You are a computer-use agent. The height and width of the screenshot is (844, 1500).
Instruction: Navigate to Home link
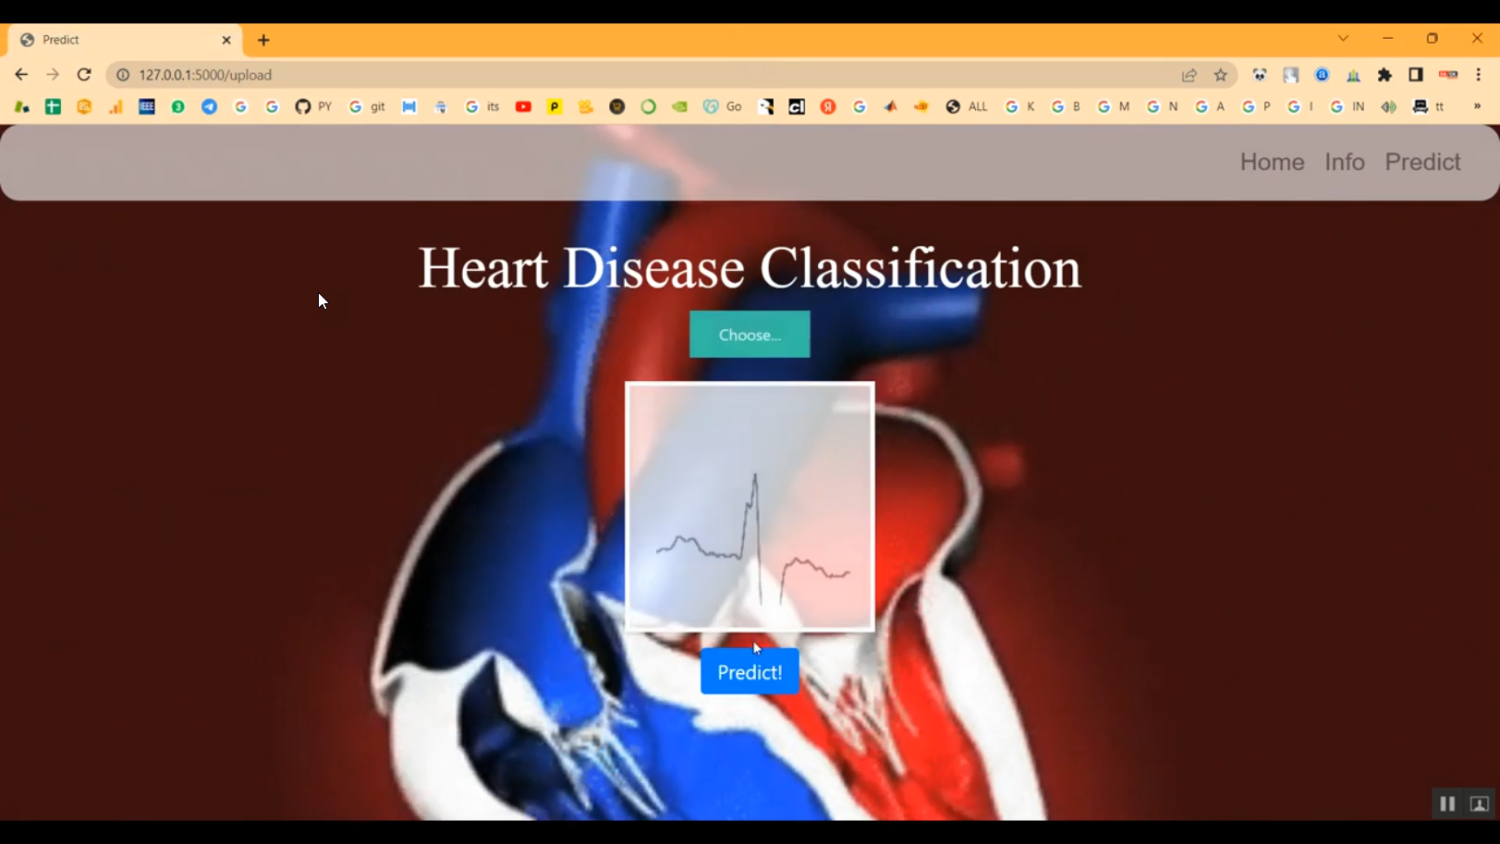click(x=1271, y=161)
